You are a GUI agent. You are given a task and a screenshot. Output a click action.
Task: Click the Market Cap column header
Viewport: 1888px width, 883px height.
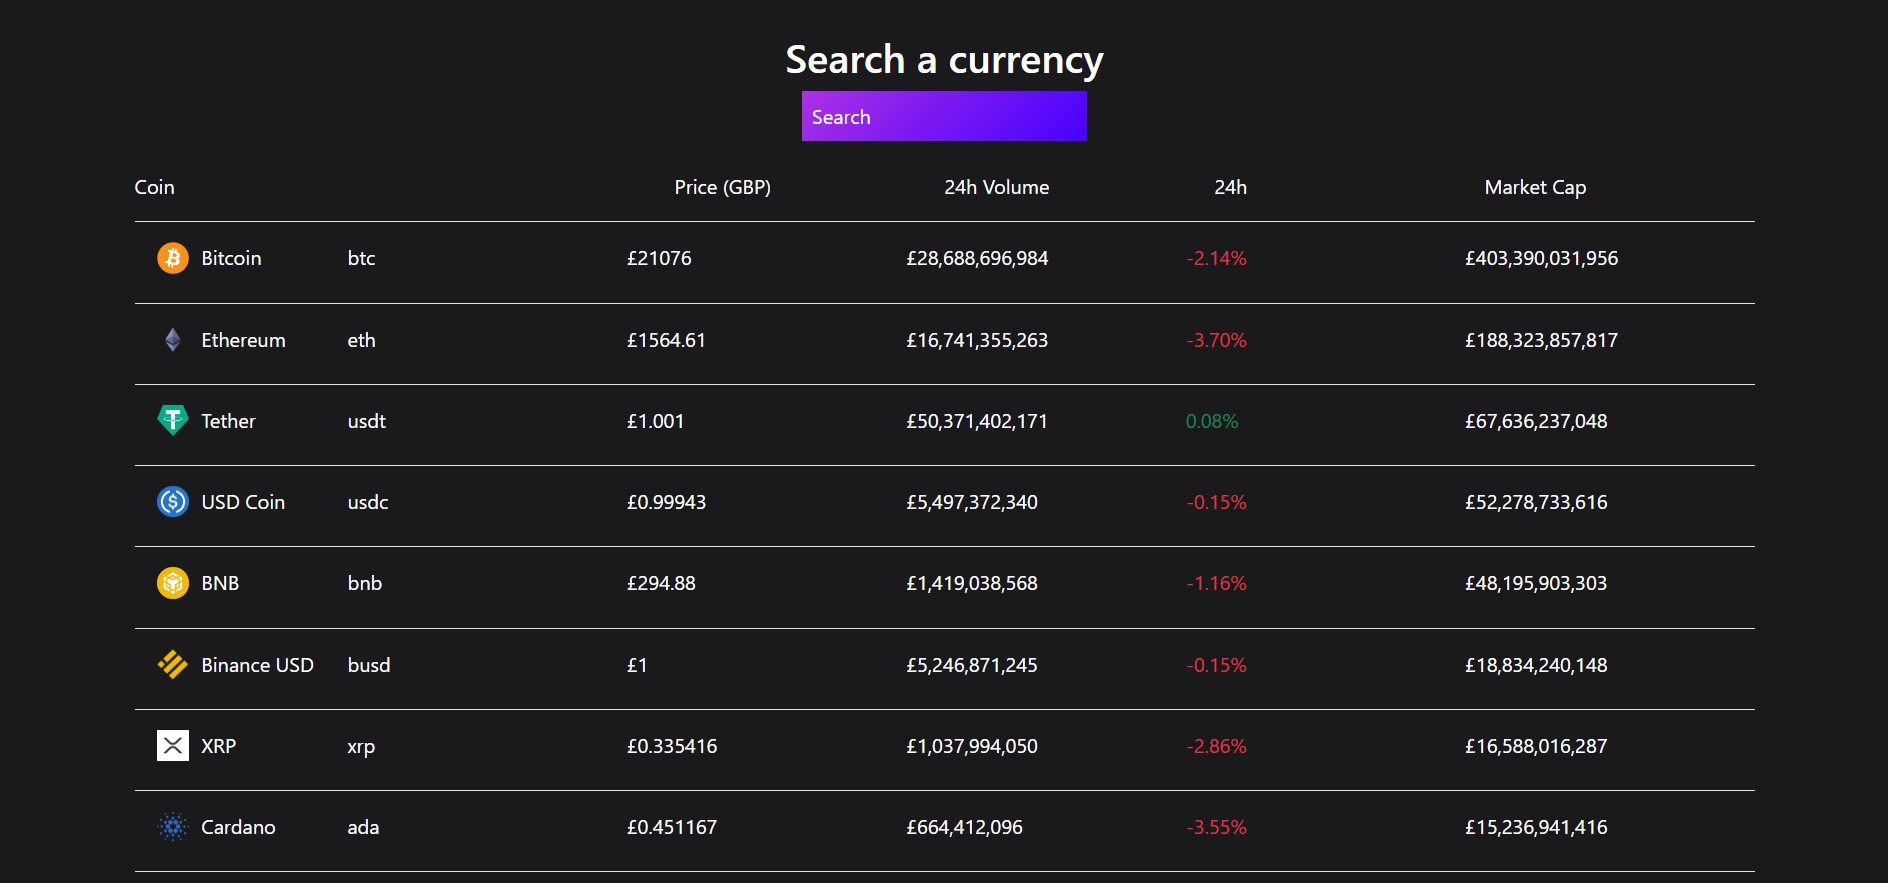pos(1535,187)
